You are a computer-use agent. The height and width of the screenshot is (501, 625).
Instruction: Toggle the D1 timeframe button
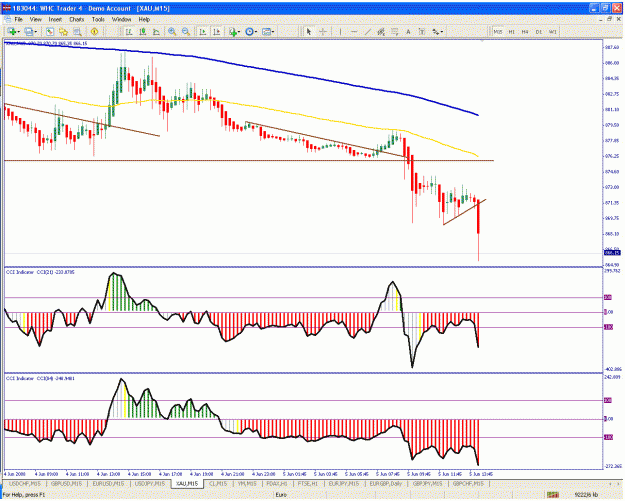tap(539, 31)
